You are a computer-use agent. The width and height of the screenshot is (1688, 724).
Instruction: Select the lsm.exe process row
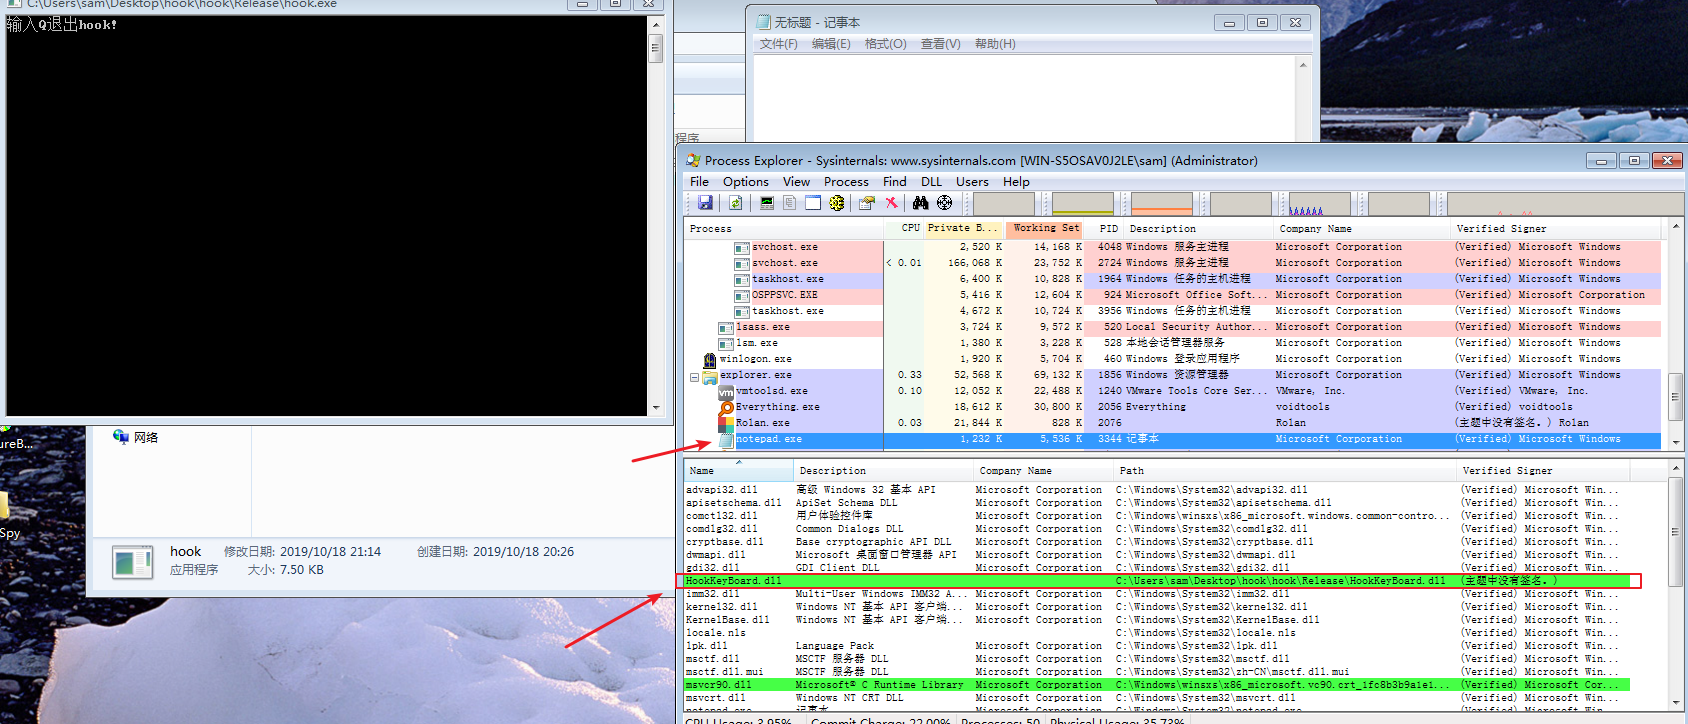pyautogui.click(x=1172, y=343)
